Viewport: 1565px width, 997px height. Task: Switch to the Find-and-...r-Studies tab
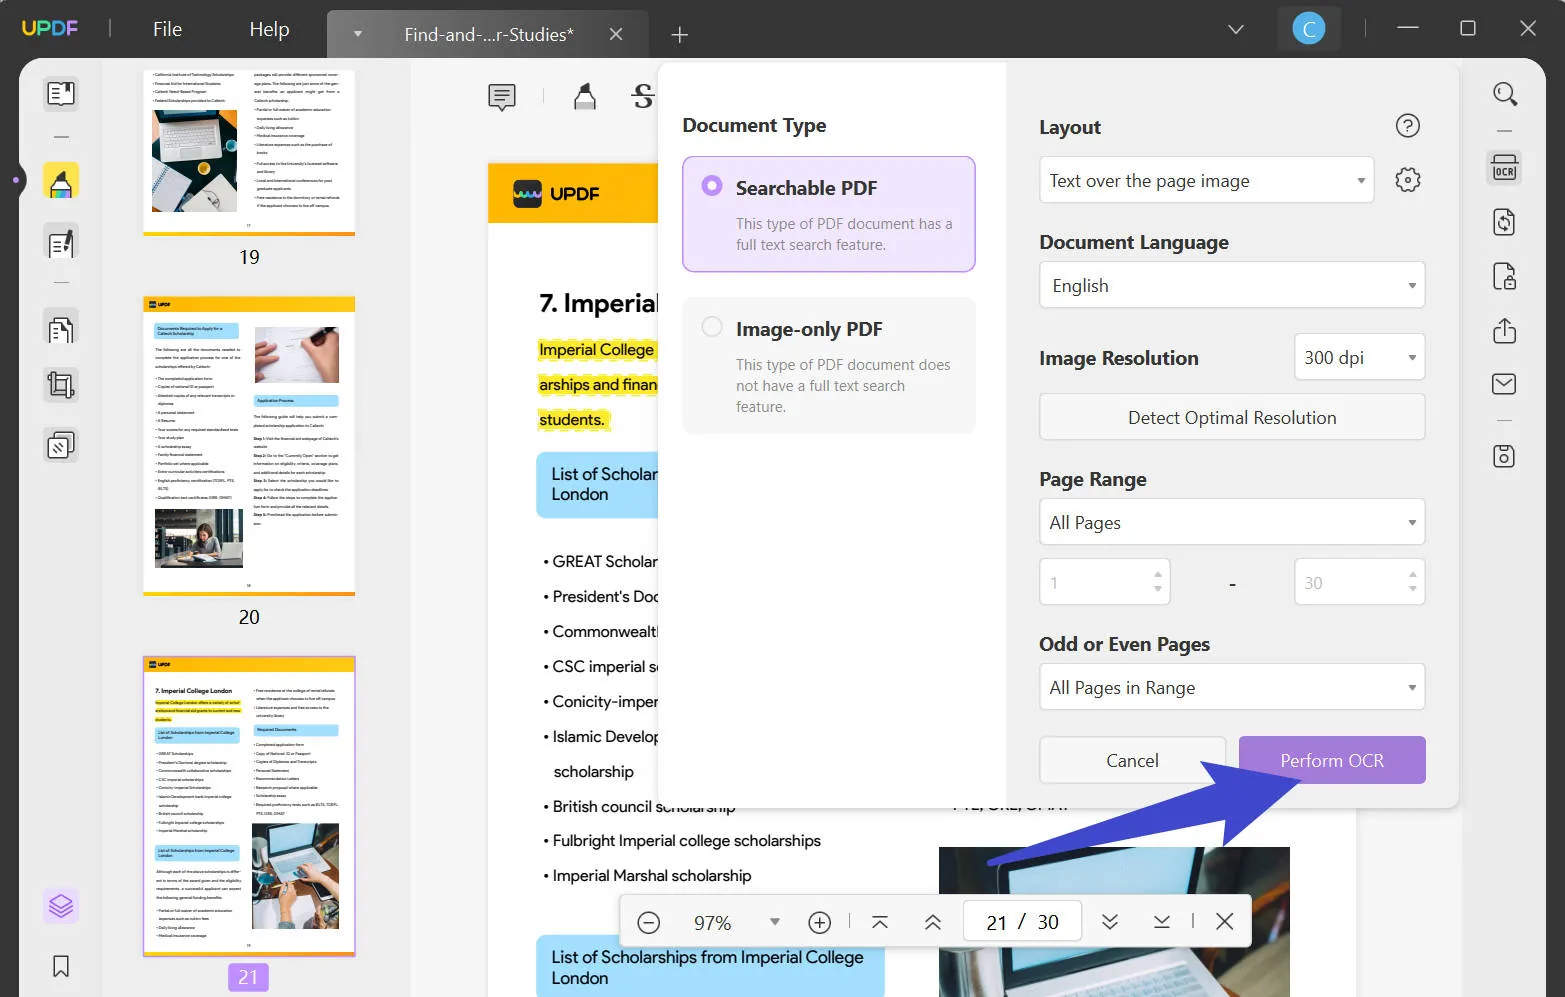pos(489,34)
